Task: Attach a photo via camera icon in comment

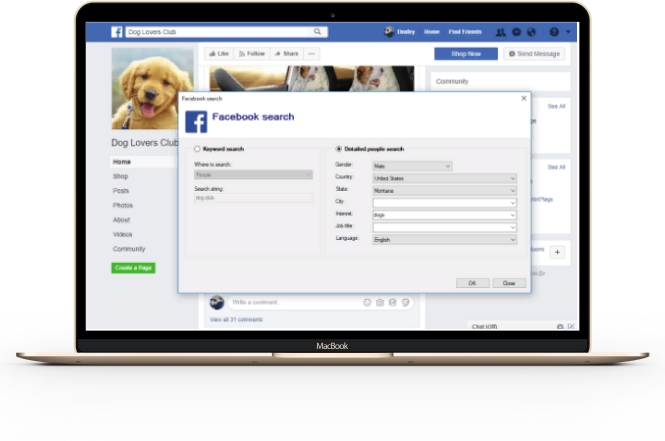Action: coord(380,302)
